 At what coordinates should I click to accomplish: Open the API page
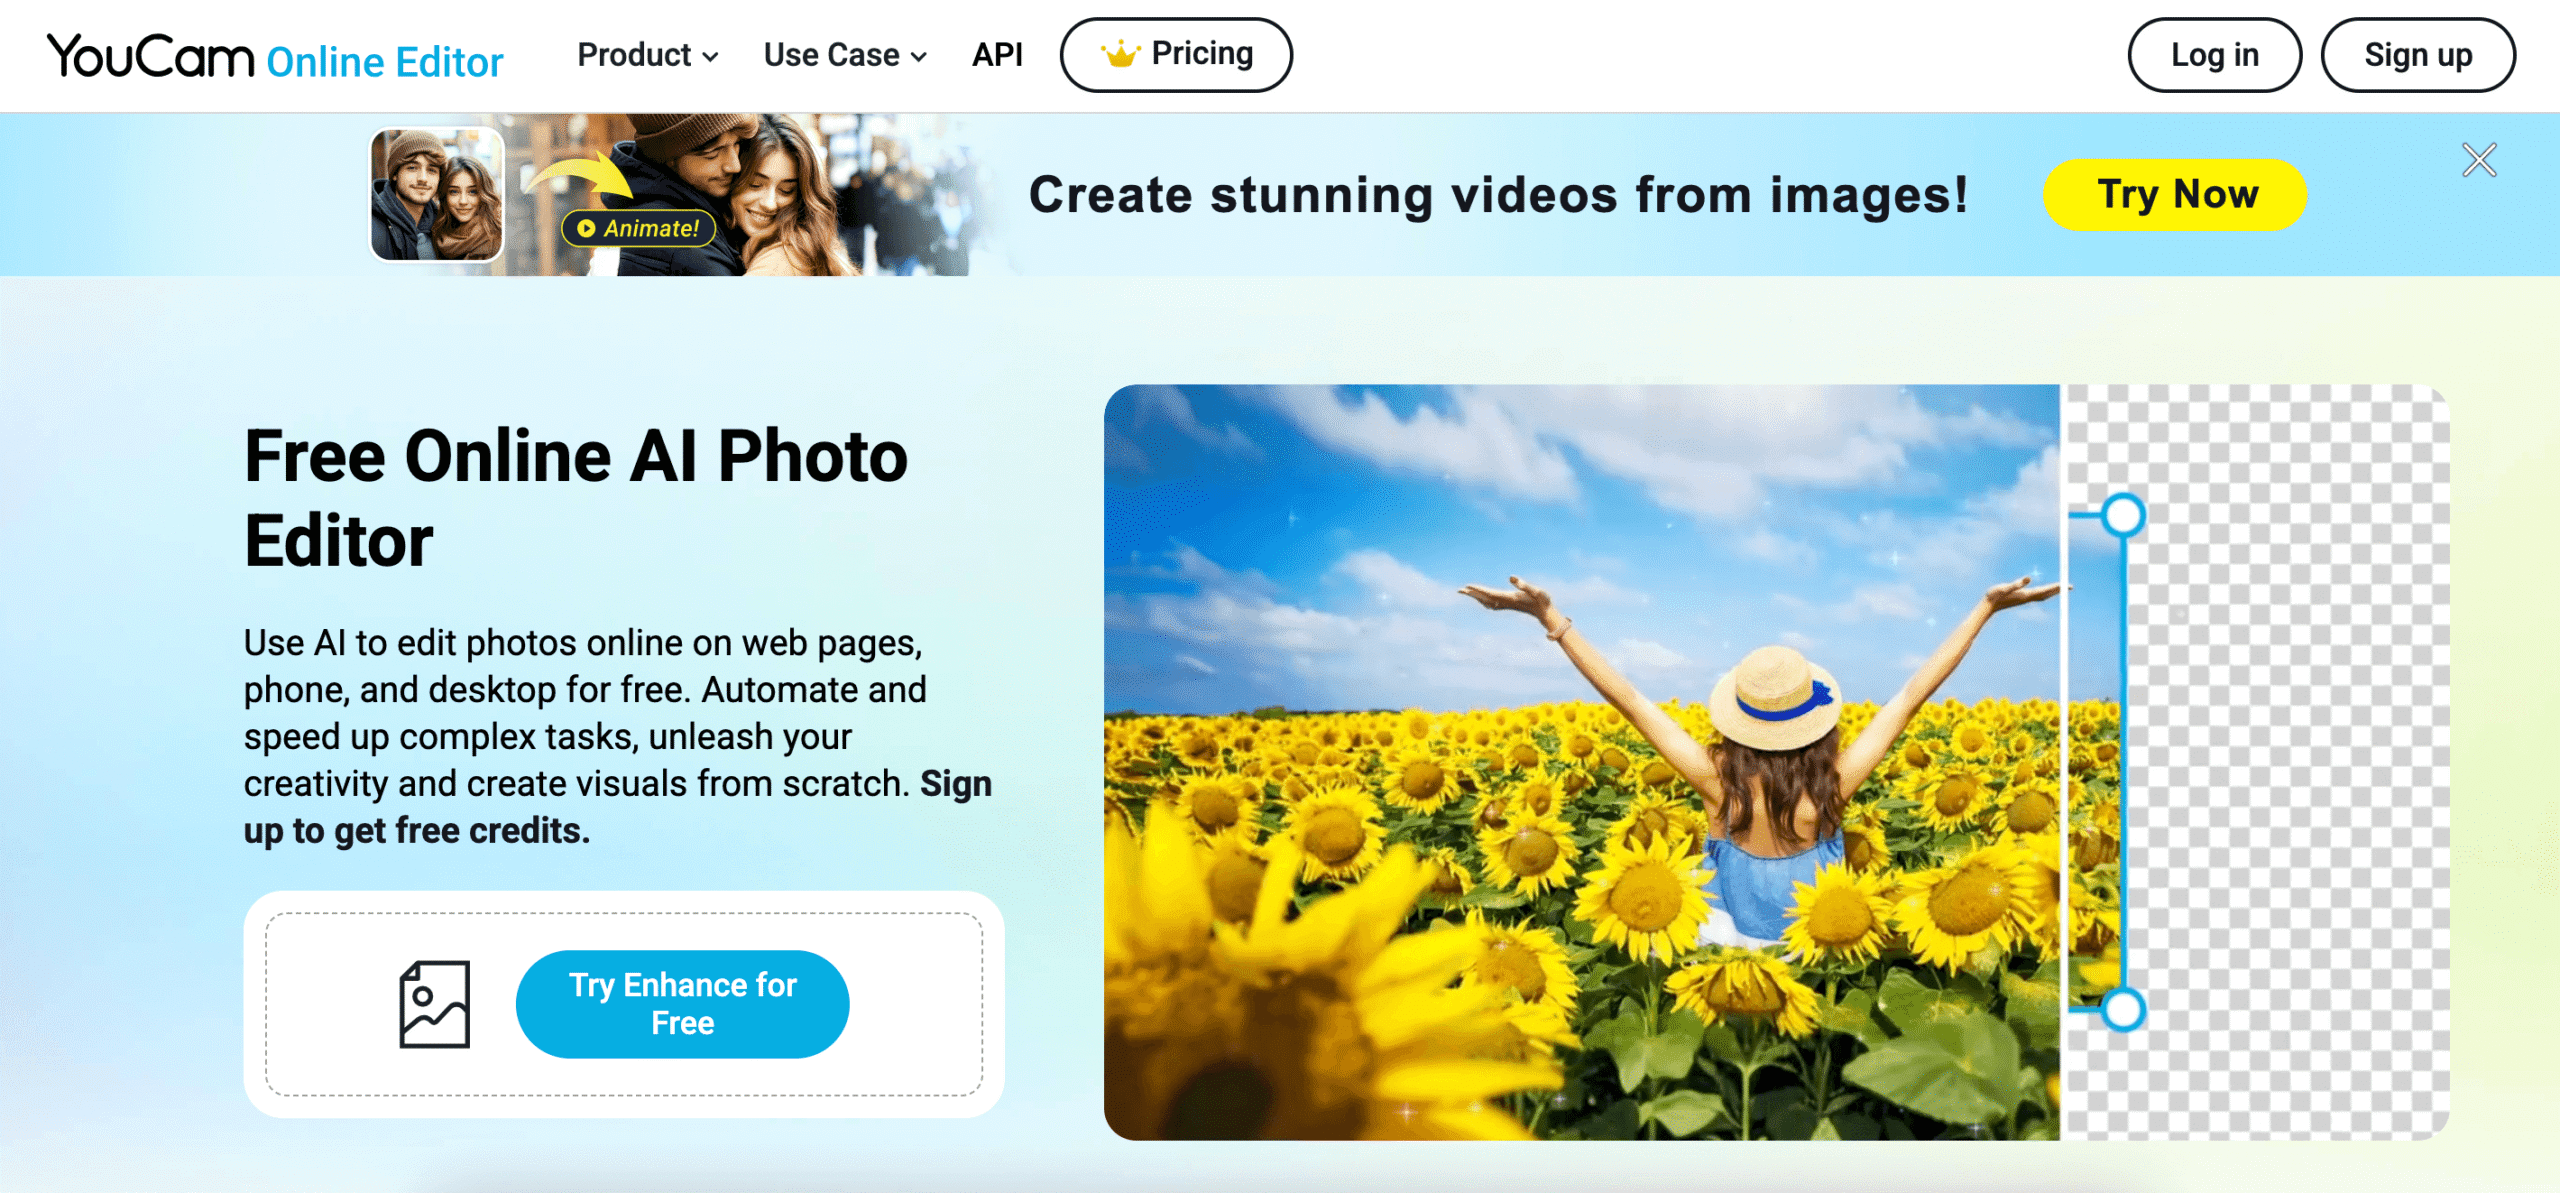(997, 55)
